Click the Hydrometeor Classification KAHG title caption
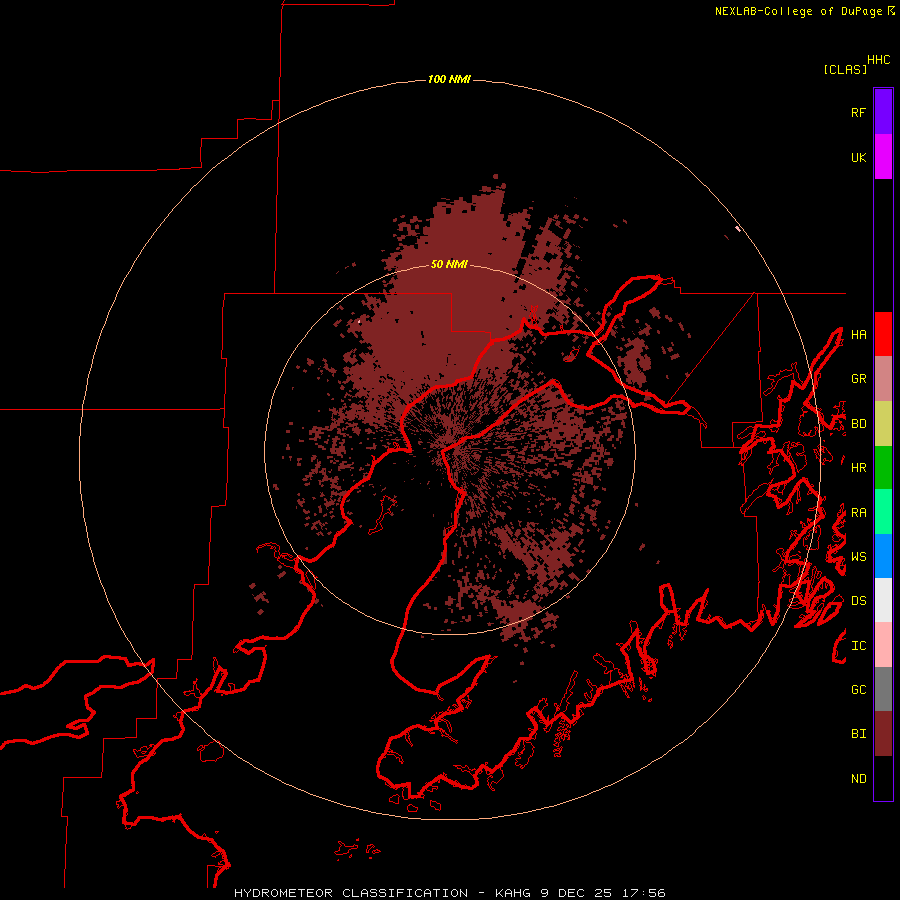 449,893
